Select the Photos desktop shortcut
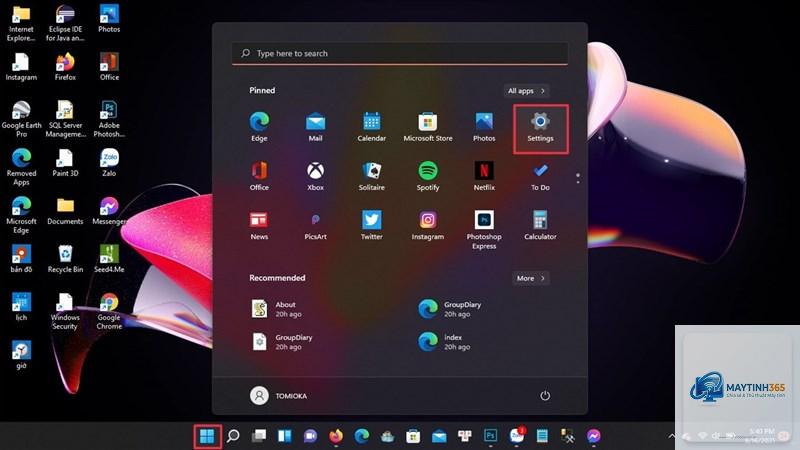 [x=109, y=19]
